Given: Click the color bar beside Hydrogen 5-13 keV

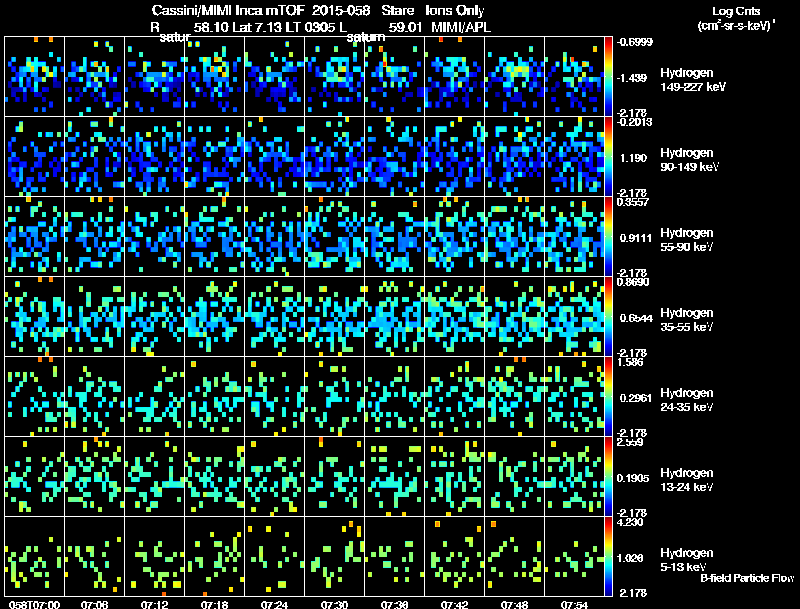Looking at the screenshot, I should point(608,556).
